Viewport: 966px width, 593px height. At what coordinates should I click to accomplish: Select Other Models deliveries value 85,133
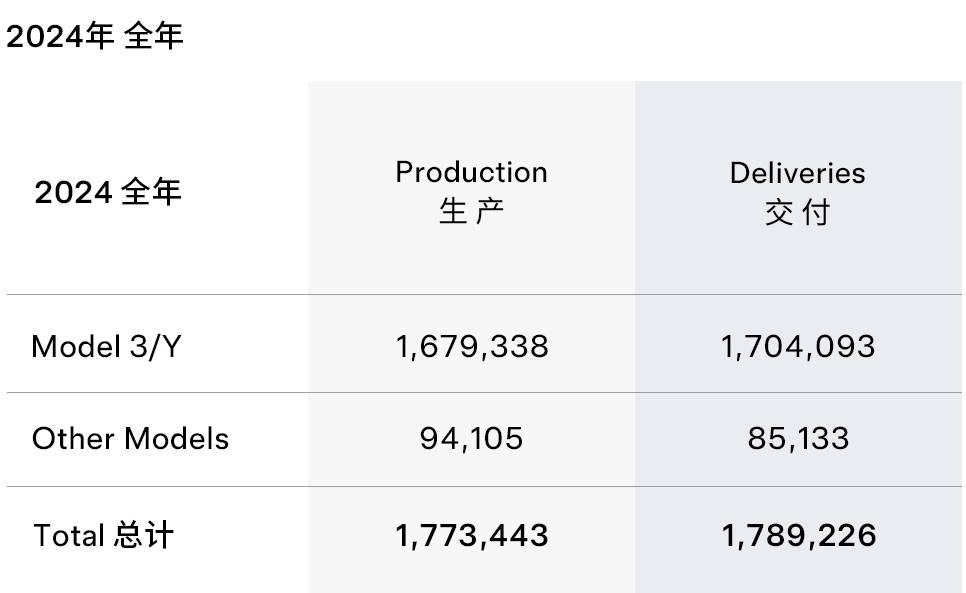tap(798, 438)
